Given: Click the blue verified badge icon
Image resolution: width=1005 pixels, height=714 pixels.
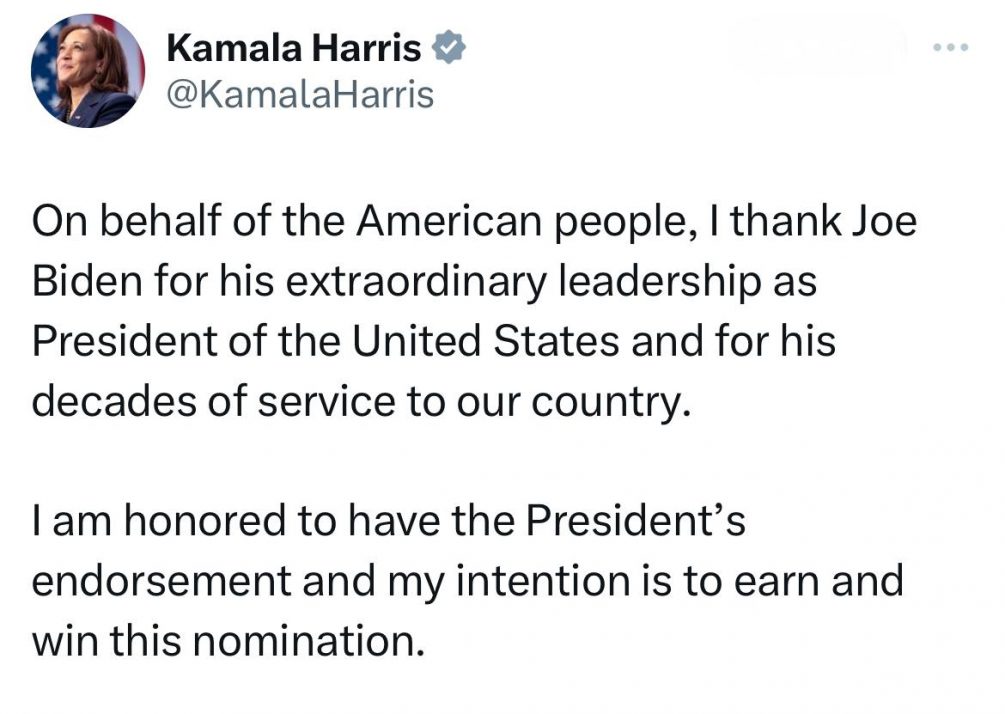Looking at the screenshot, I should tap(446, 46).
